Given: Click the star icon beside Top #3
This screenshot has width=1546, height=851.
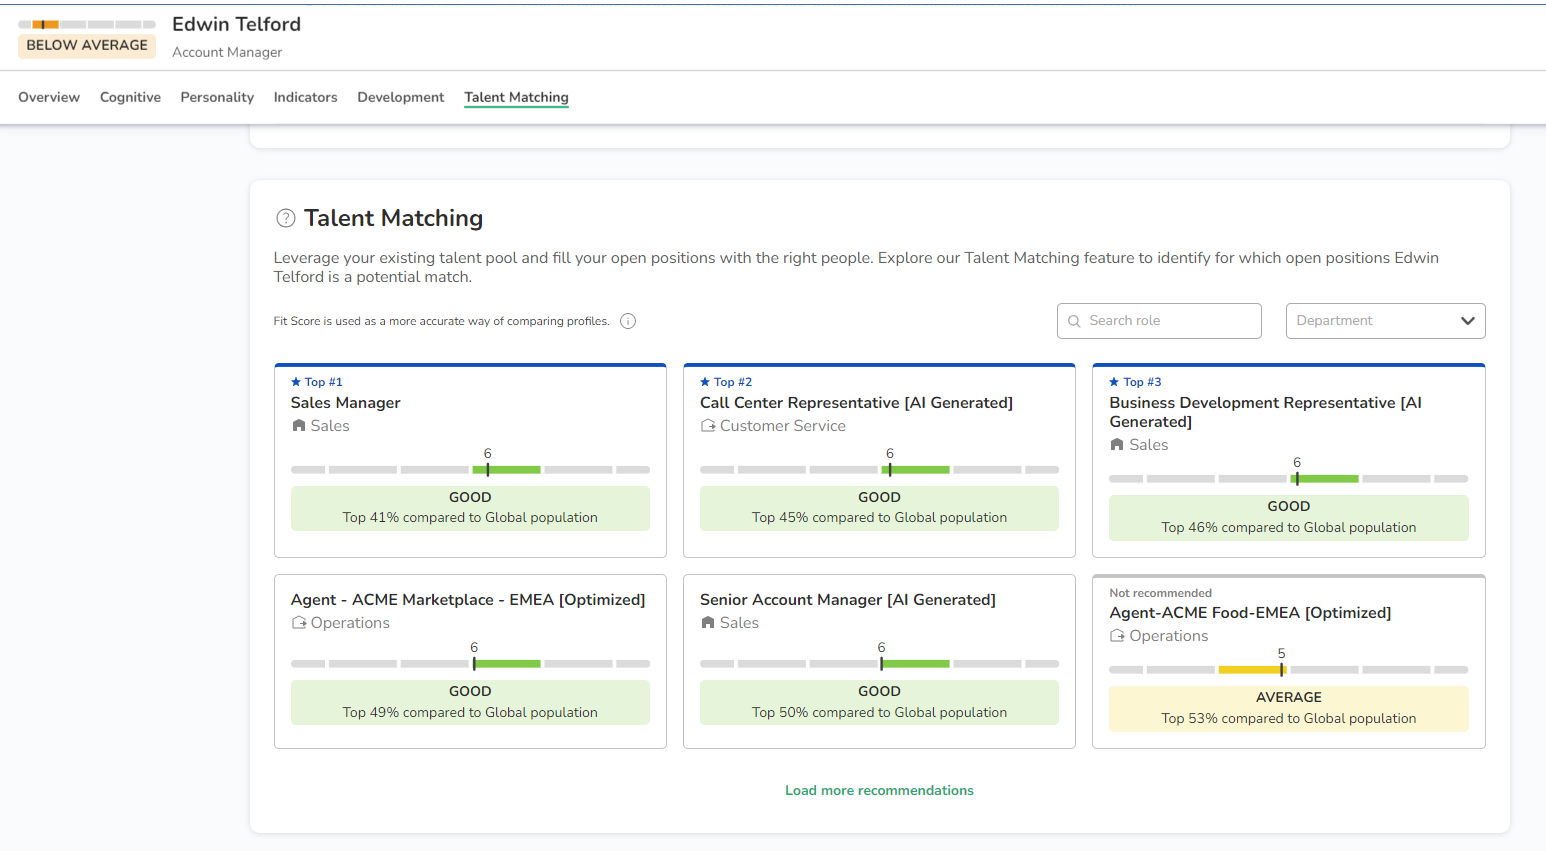Looking at the screenshot, I should [1114, 382].
